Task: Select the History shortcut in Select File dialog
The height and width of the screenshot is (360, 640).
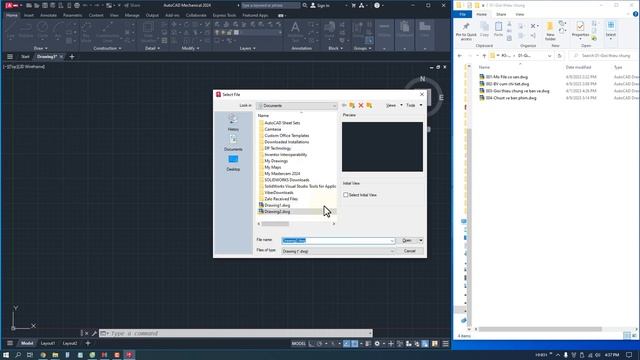Action: click(233, 122)
